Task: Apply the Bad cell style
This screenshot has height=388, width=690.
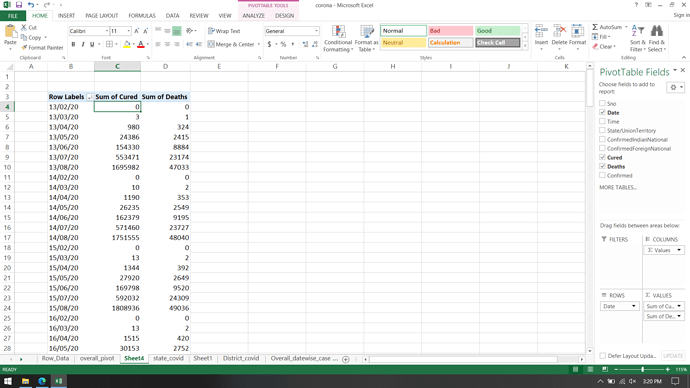Action: click(450, 31)
